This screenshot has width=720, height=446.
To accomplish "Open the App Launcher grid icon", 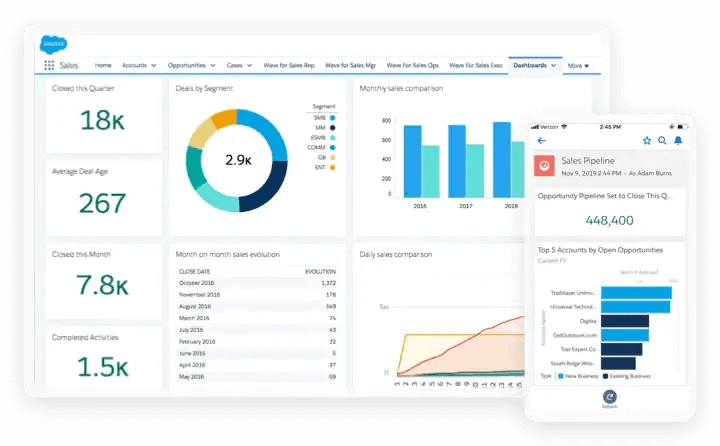I will [x=49, y=65].
